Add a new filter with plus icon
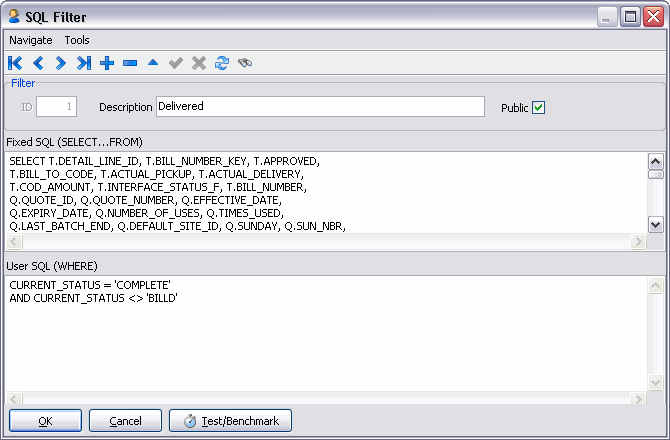 pyautogui.click(x=107, y=63)
